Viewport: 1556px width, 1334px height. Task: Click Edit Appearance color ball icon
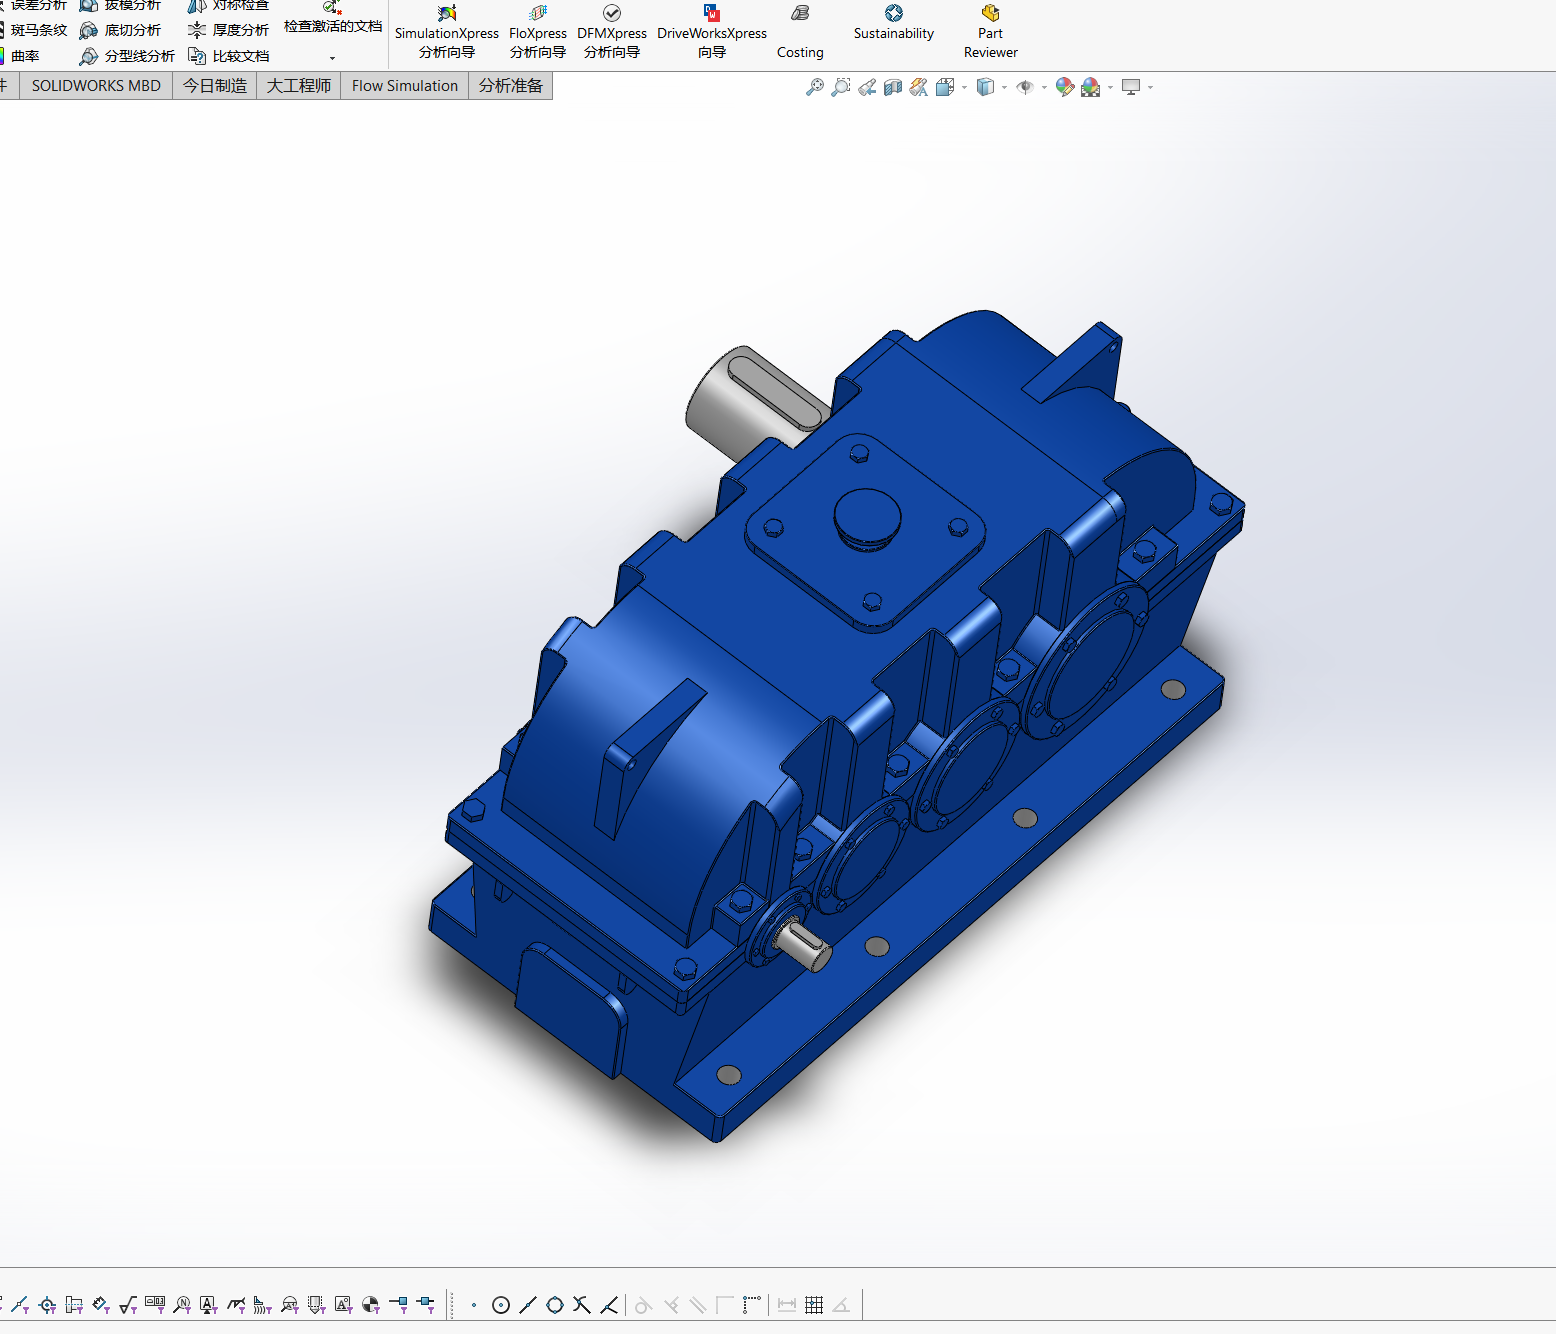[1065, 87]
